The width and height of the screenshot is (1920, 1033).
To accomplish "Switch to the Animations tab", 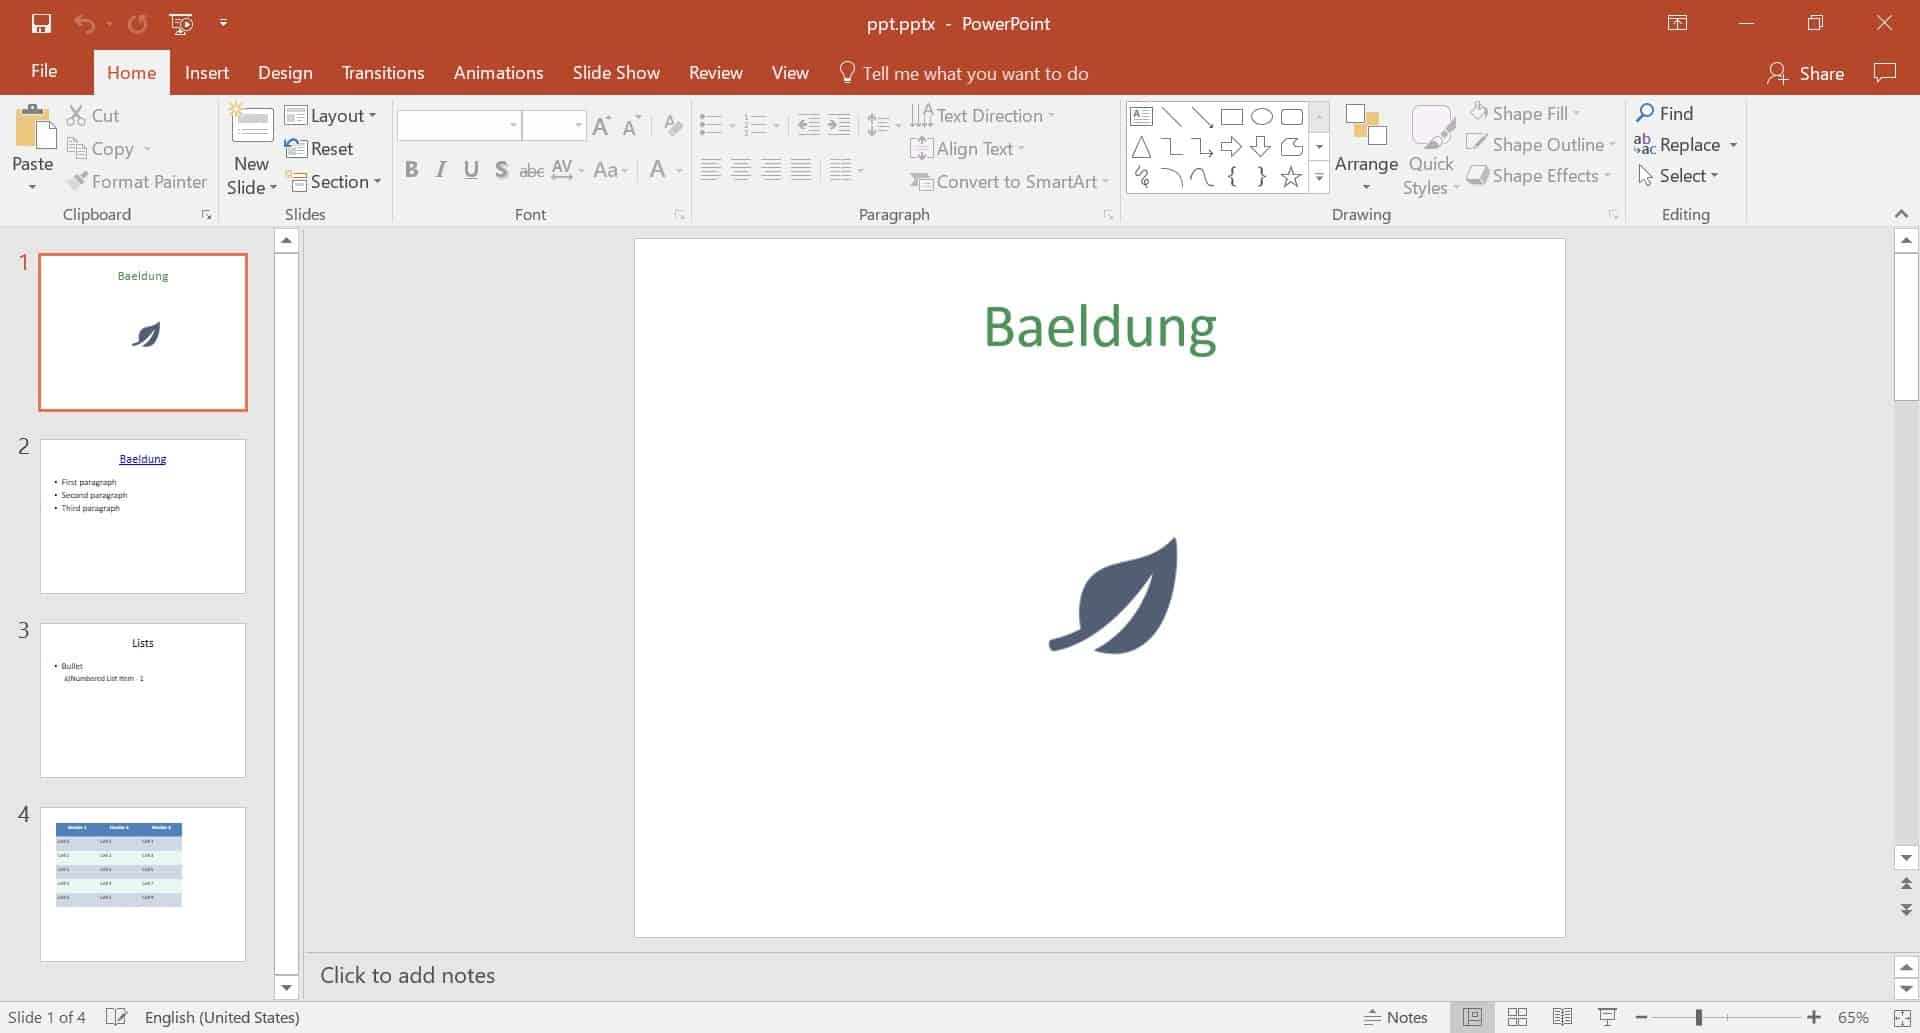I will pos(498,73).
